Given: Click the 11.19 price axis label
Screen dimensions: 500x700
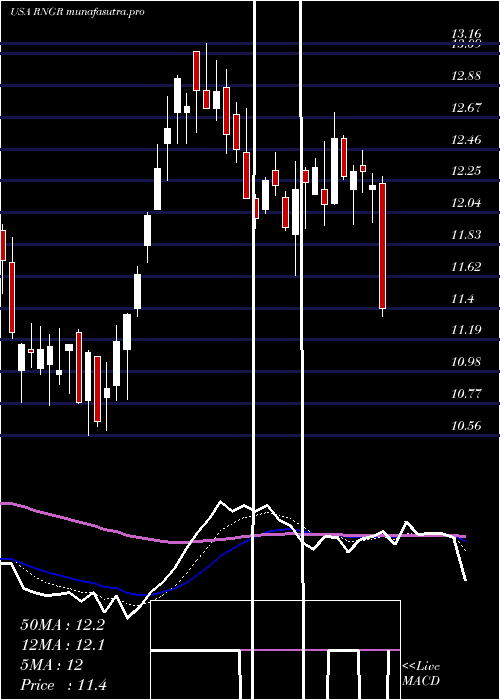Looking at the screenshot, I should click(466, 330).
